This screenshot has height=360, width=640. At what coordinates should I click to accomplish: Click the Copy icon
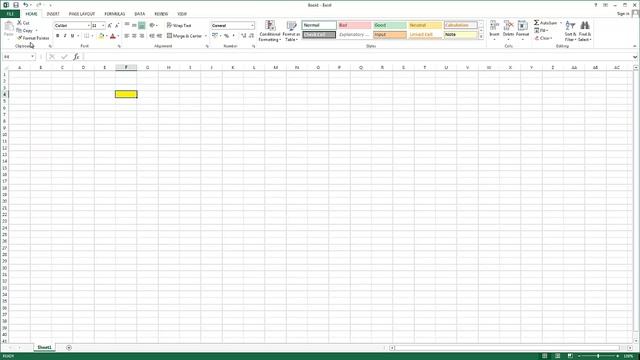pos(19,31)
